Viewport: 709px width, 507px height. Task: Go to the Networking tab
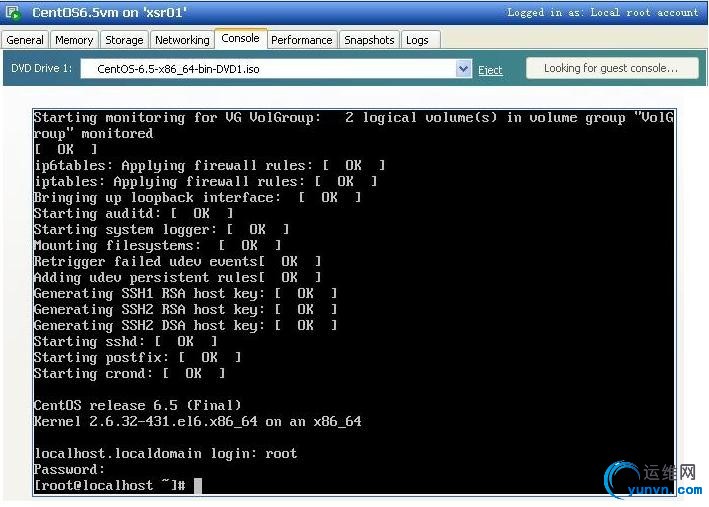point(182,40)
